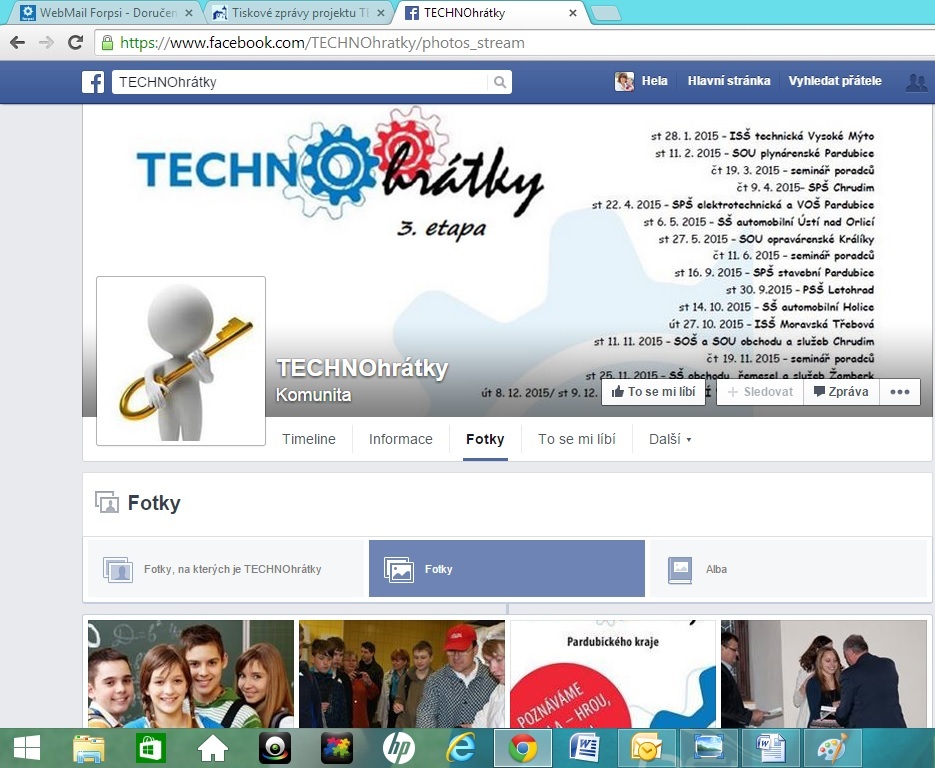Click the browser forward arrow
This screenshot has width=935, height=768.
click(x=46, y=42)
